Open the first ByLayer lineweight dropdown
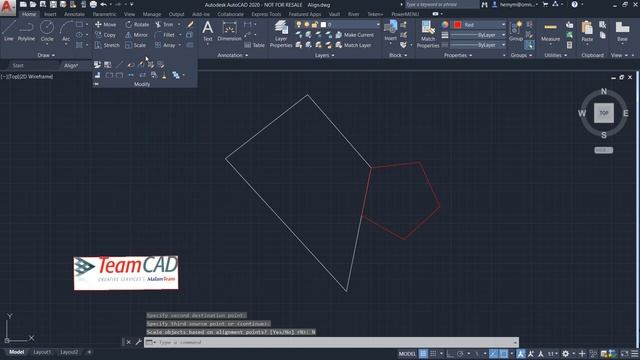The height and width of the screenshot is (360, 640). [479, 35]
